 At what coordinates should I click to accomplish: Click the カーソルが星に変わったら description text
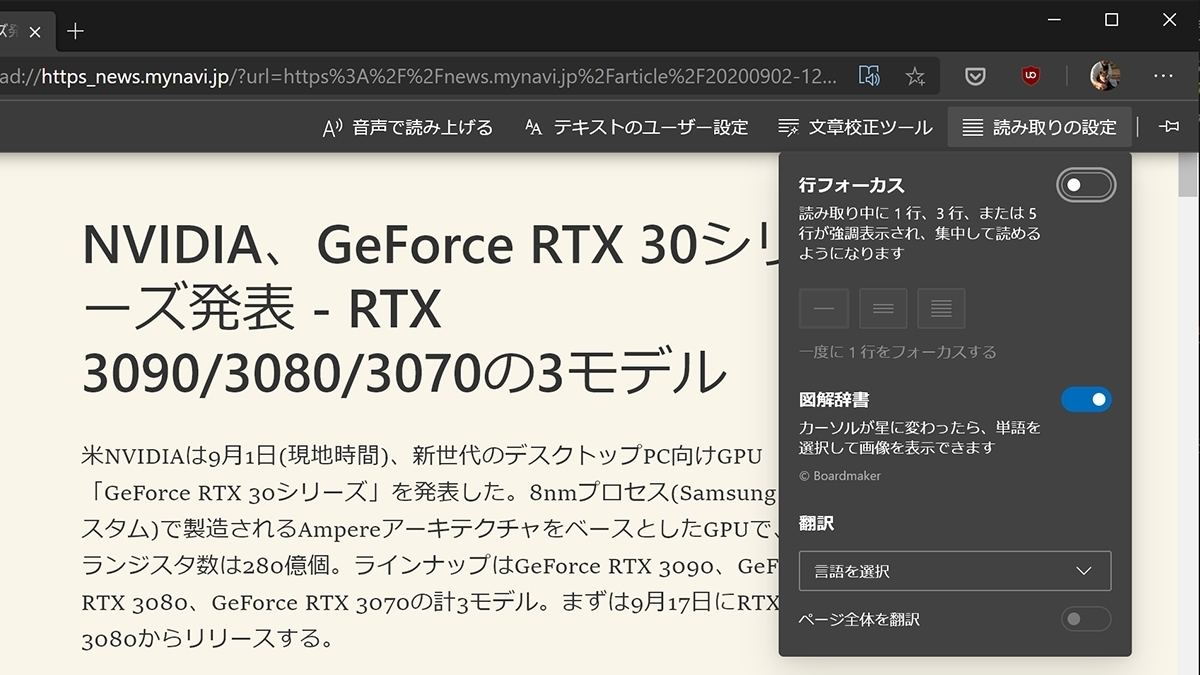point(920,438)
